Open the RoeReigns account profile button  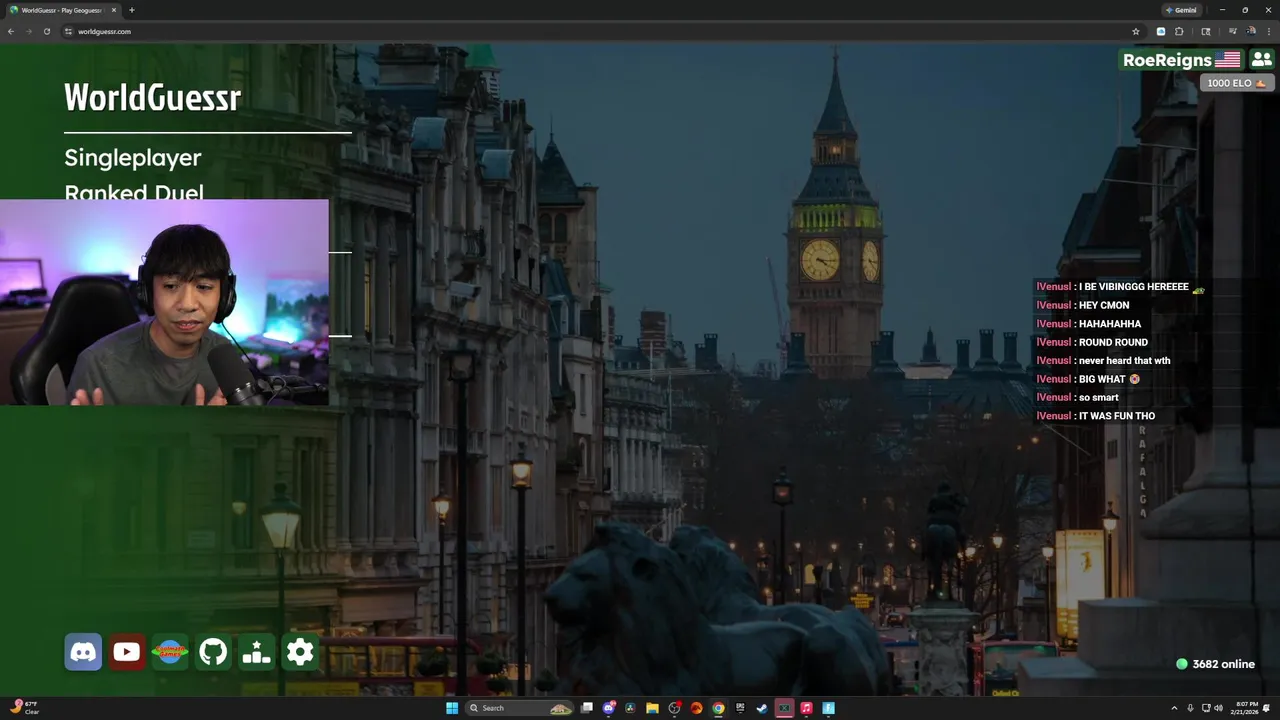1181,60
